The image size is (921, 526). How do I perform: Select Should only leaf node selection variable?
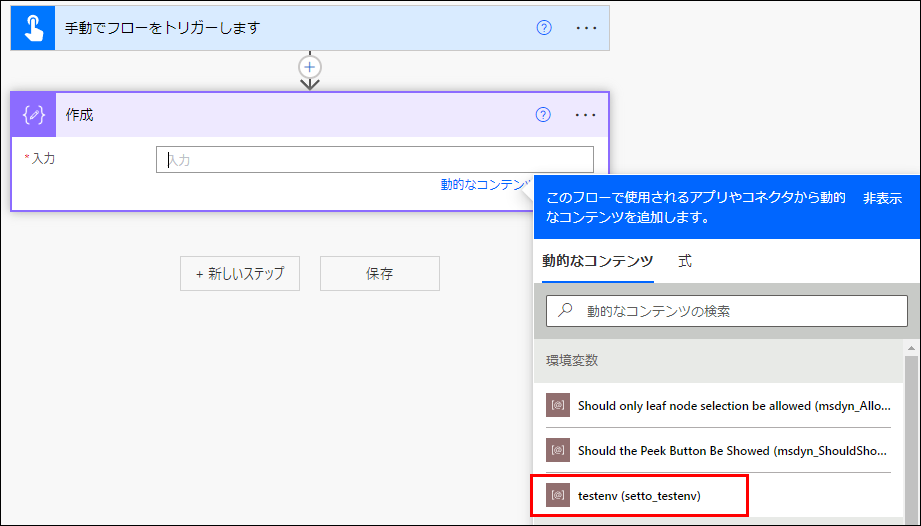coord(718,405)
